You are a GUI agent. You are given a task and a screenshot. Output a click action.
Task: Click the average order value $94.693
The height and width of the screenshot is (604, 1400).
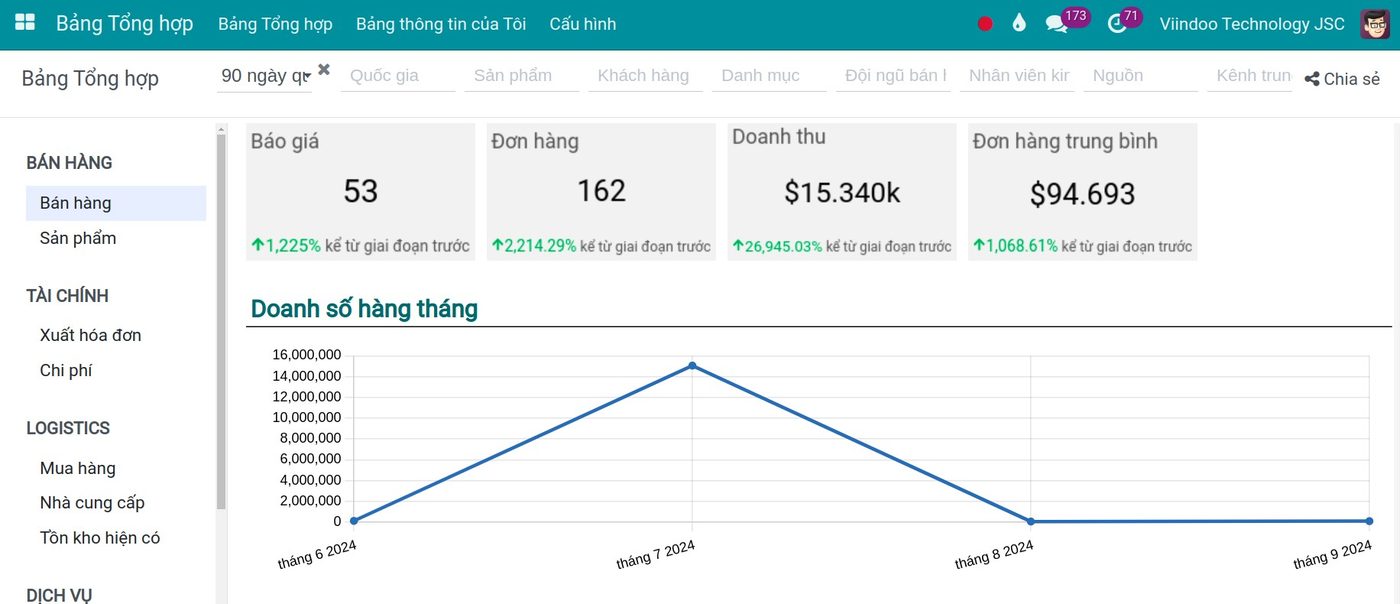pyautogui.click(x=1083, y=194)
